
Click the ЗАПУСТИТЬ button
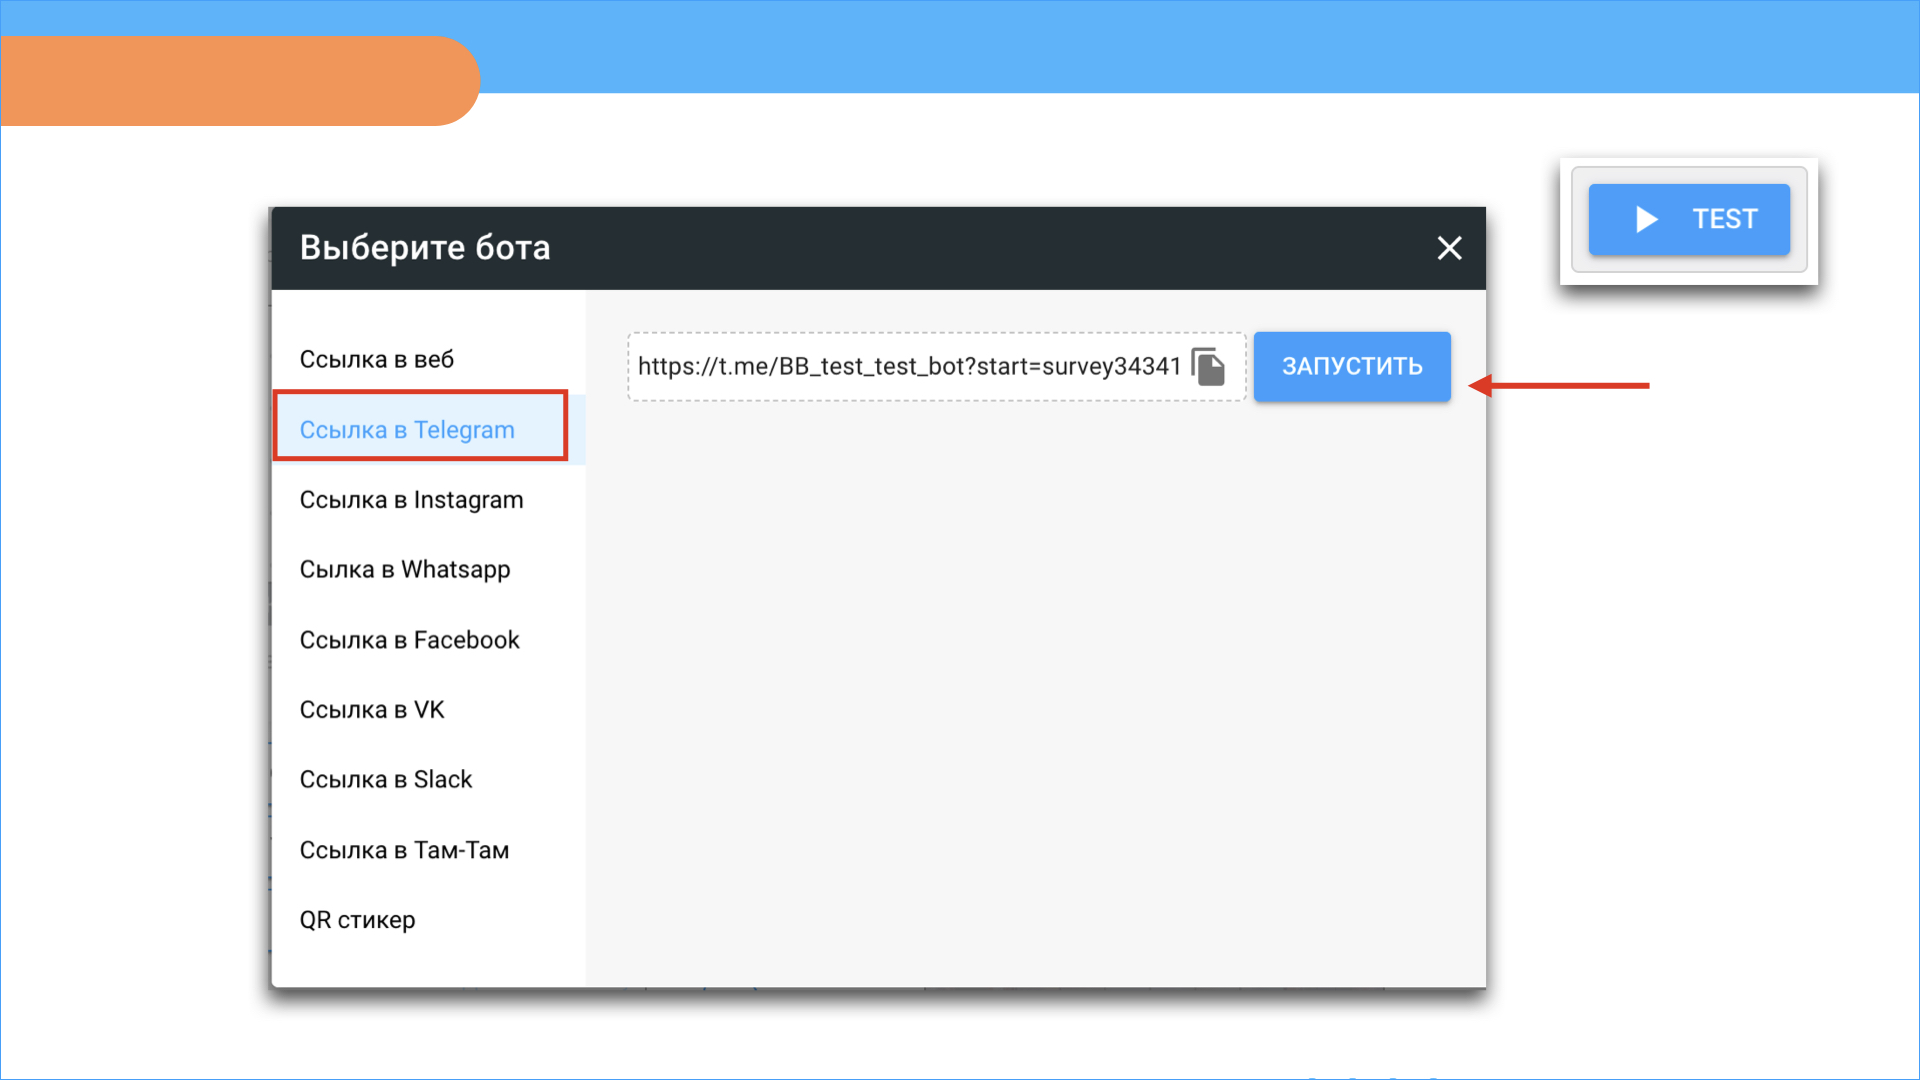1352,367
